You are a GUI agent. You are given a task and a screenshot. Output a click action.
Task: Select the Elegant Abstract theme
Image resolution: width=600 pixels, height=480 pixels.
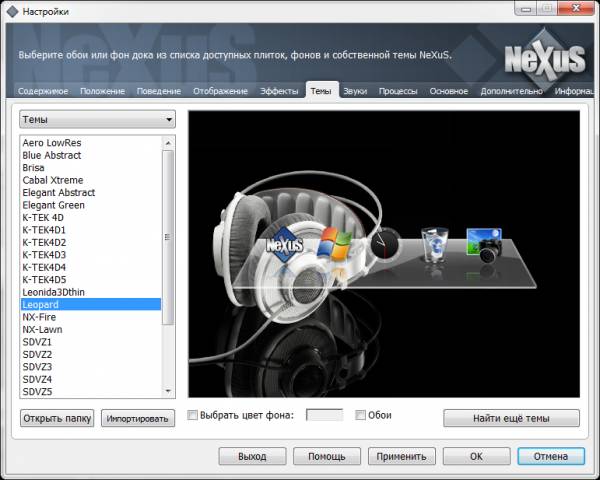[91, 193]
